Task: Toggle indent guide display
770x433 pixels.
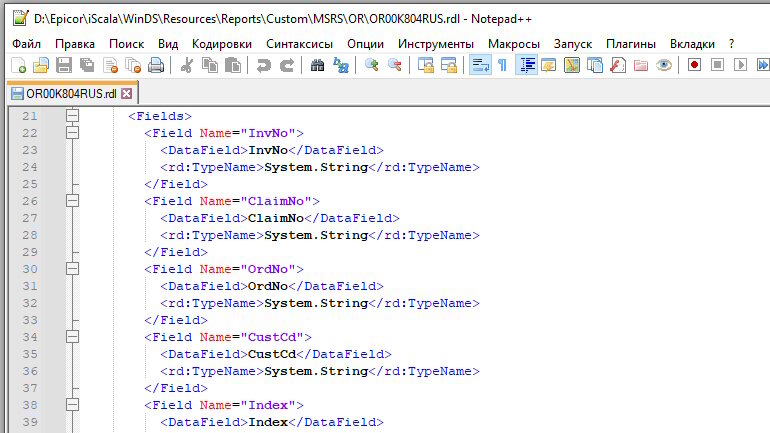Action: tap(526, 65)
